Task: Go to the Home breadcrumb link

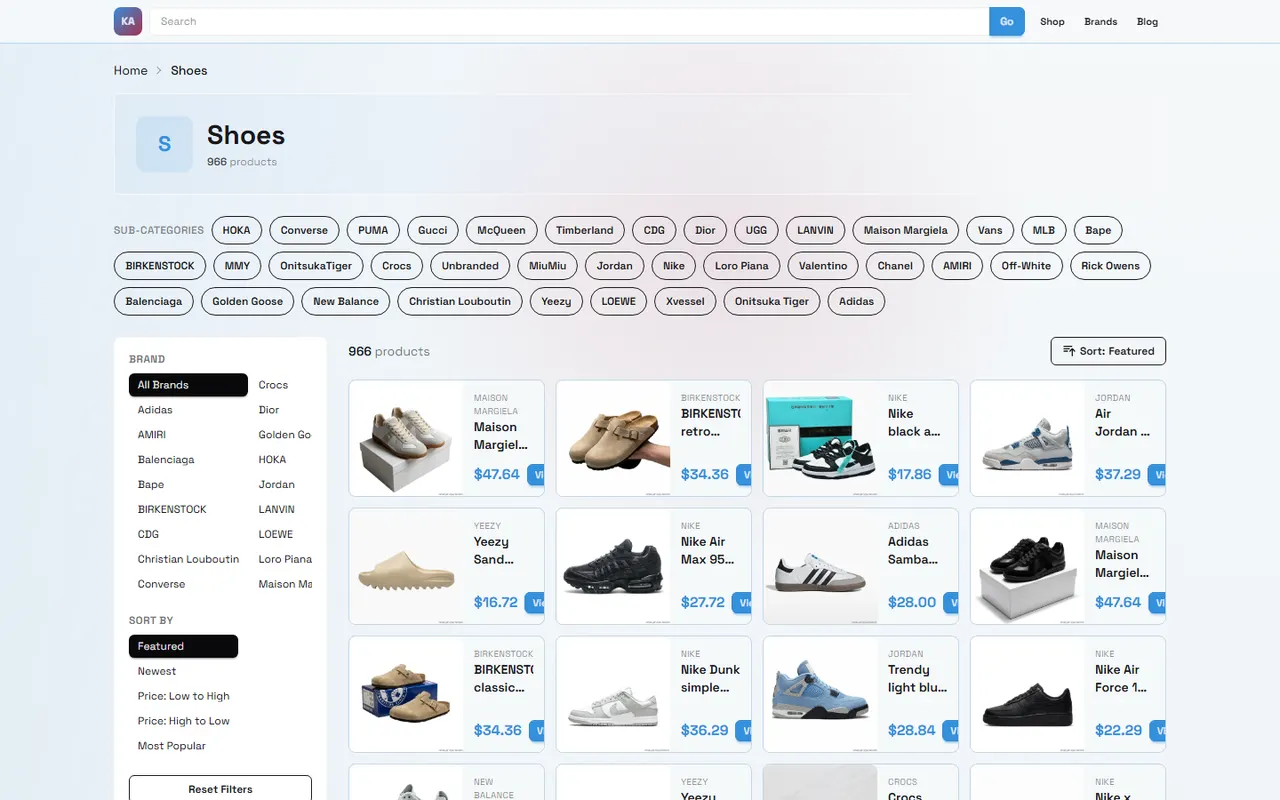Action: click(x=130, y=70)
